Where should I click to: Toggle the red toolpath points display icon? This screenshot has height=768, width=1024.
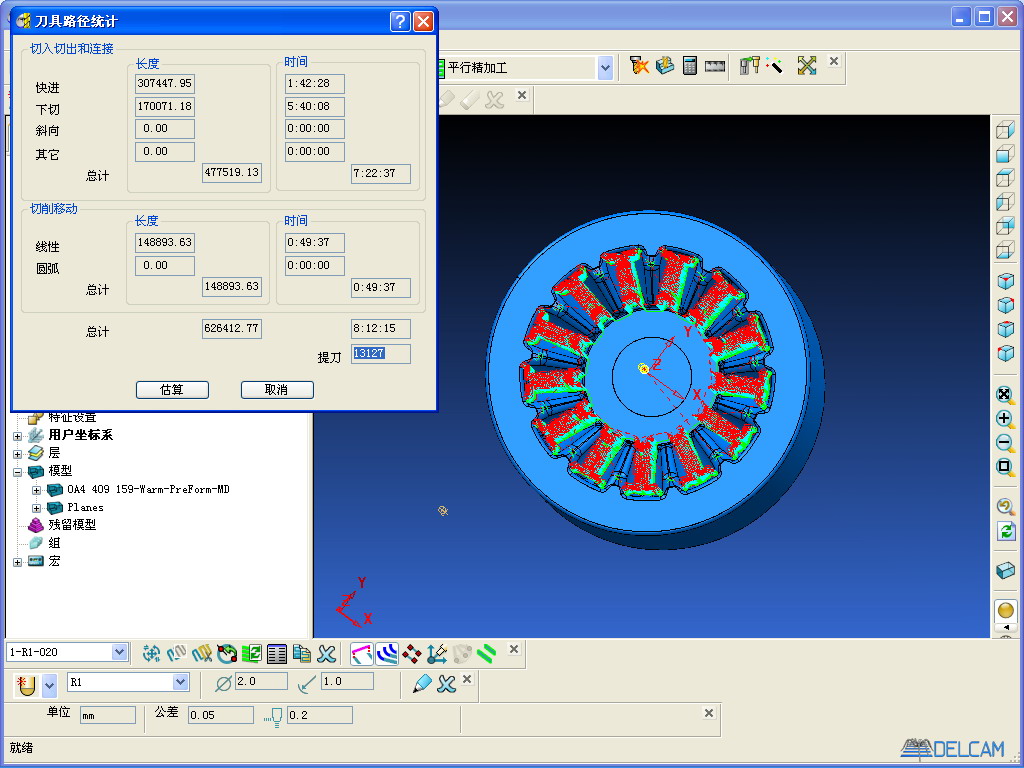pyautogui.click(x=411, y=652)
